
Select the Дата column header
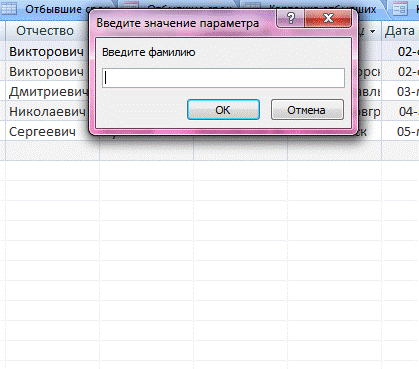pos(400,31)
